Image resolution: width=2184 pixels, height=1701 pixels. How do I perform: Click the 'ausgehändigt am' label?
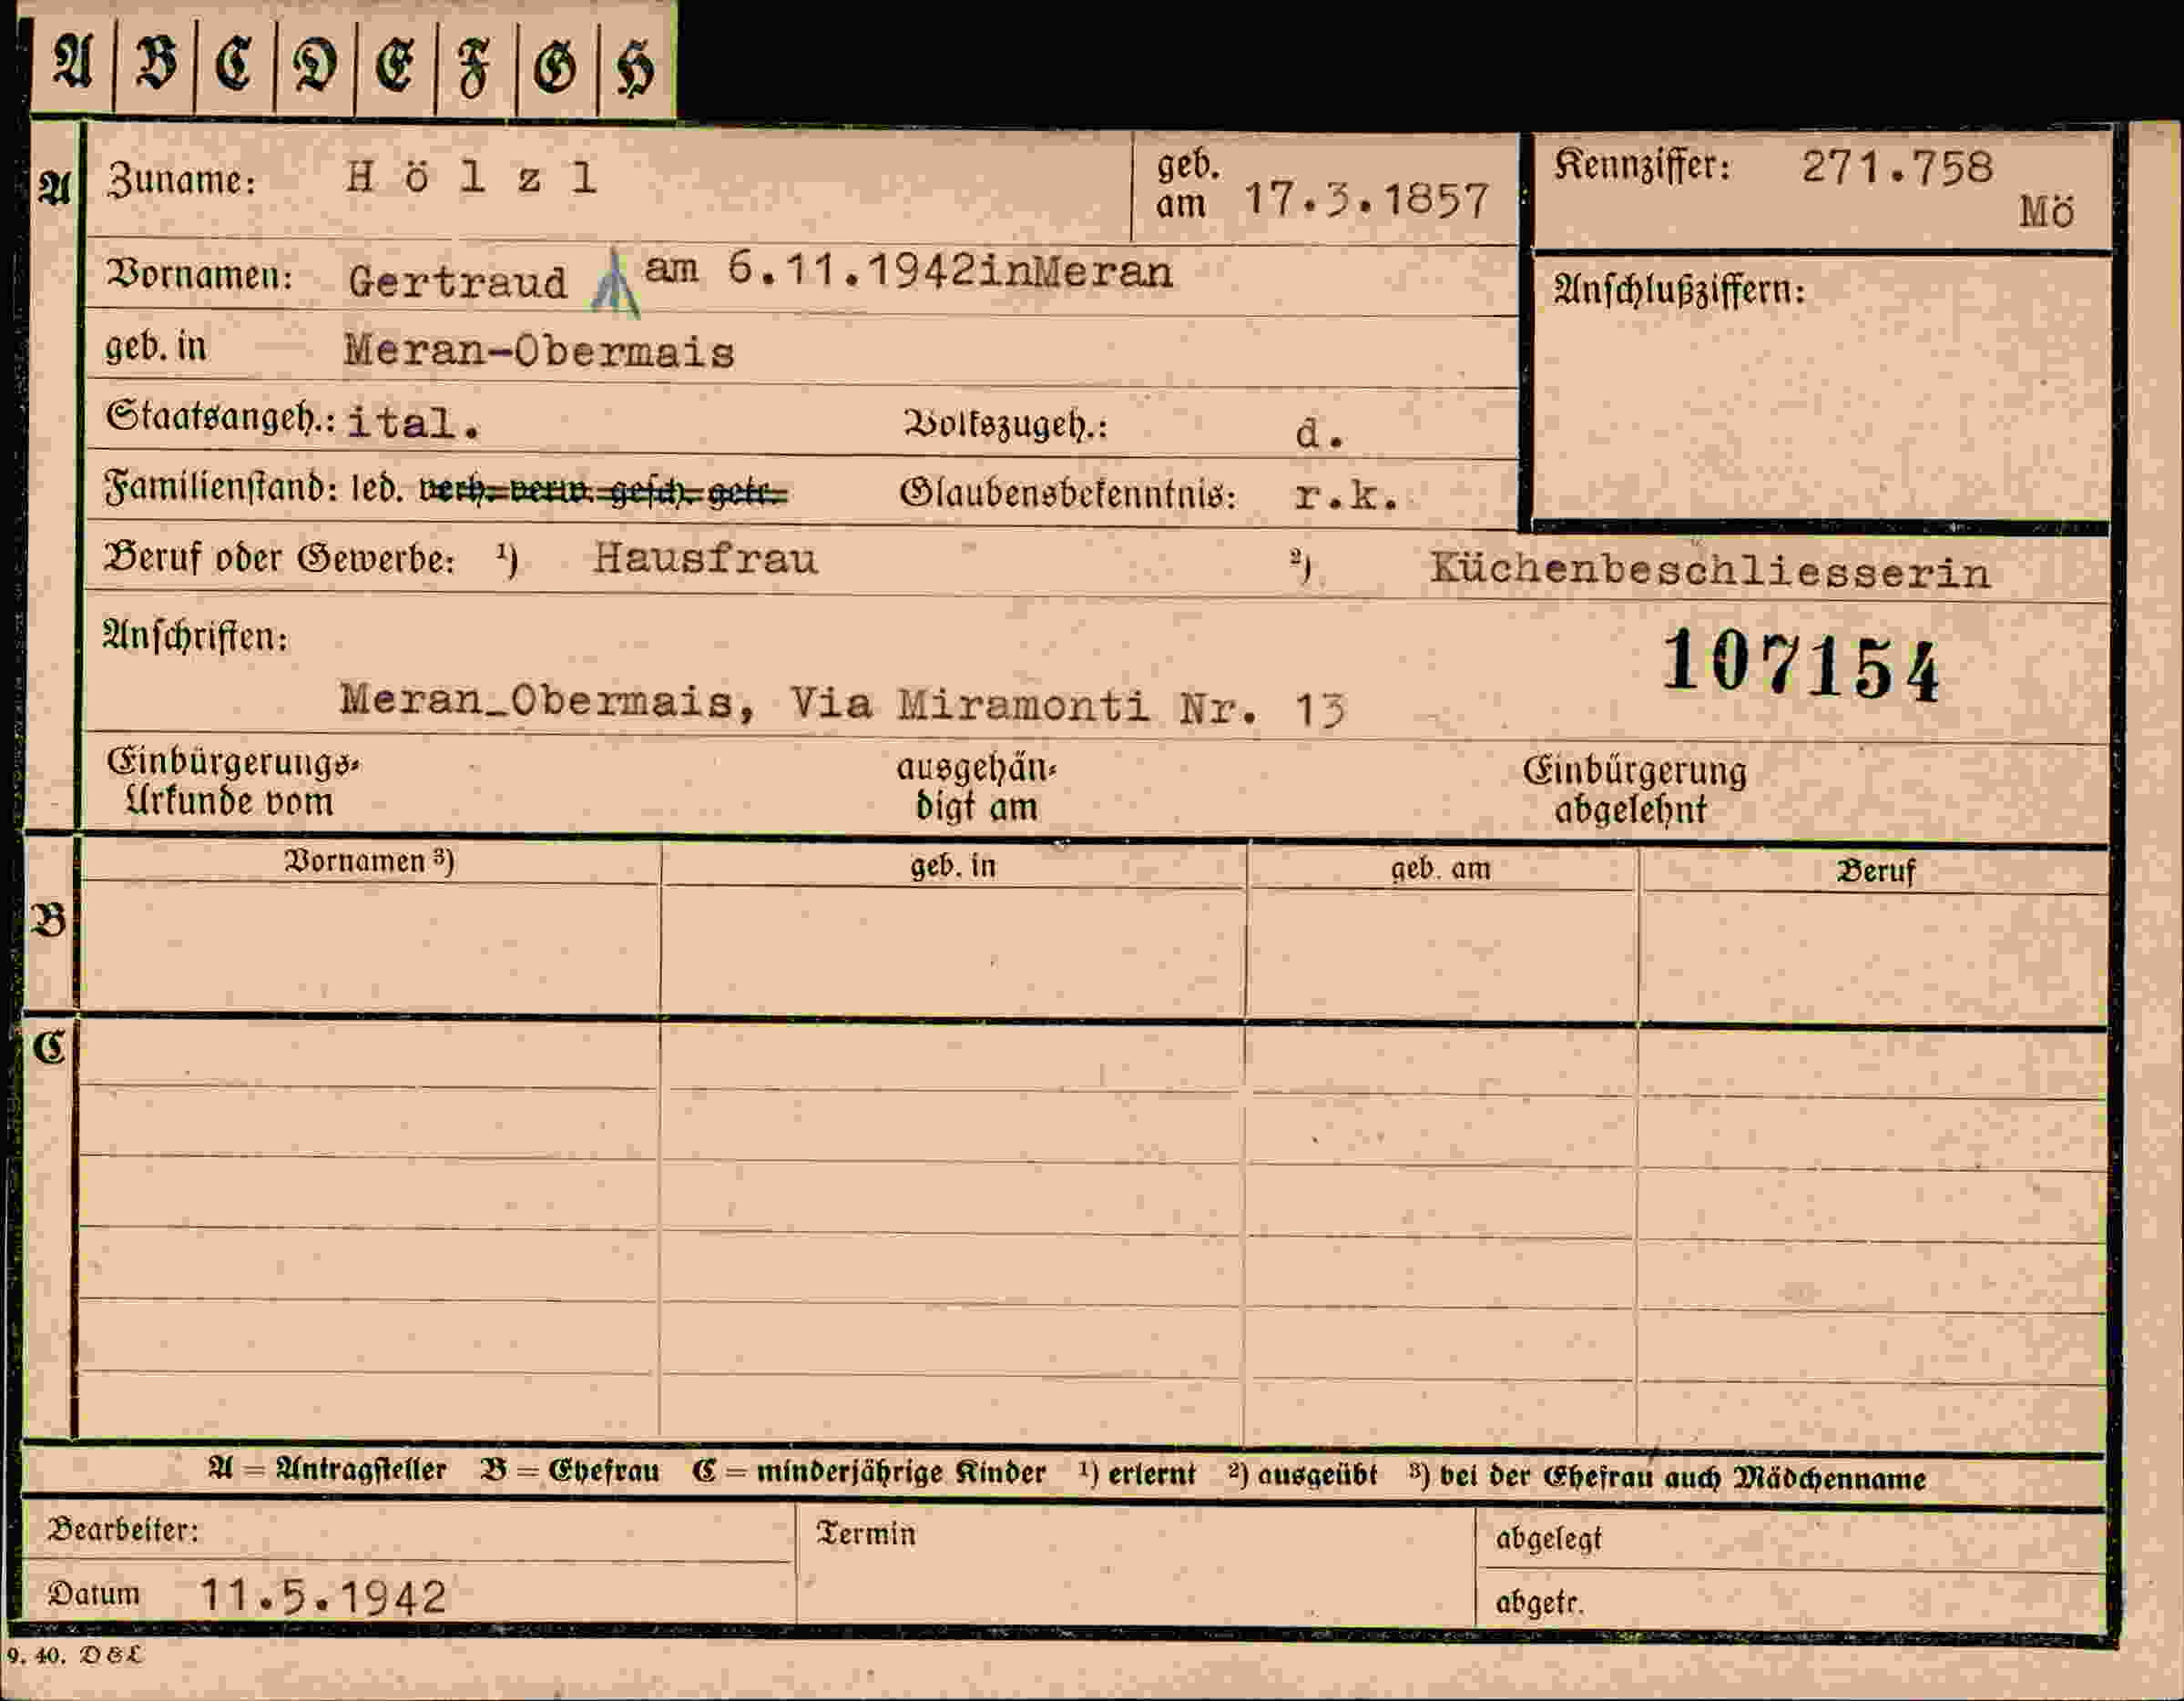(x=976, y=787)
